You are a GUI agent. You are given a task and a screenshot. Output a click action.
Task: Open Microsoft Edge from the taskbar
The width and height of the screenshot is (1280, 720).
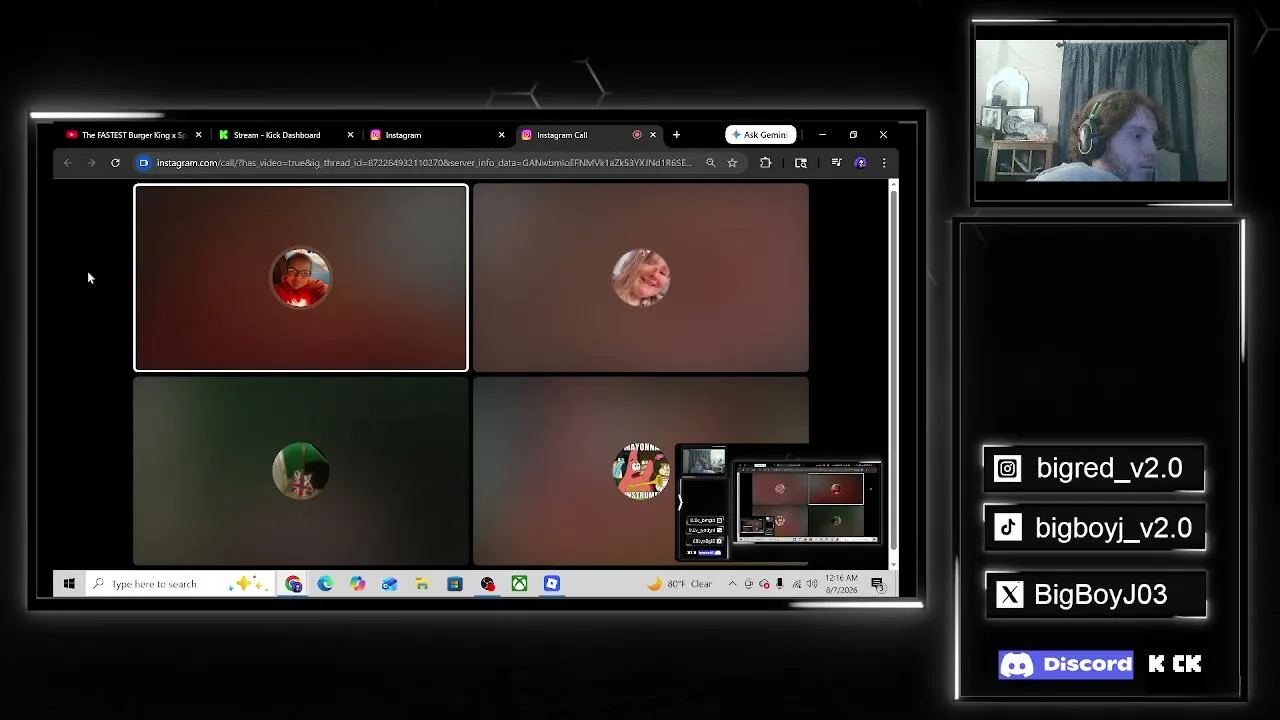(x=325, y=584)
